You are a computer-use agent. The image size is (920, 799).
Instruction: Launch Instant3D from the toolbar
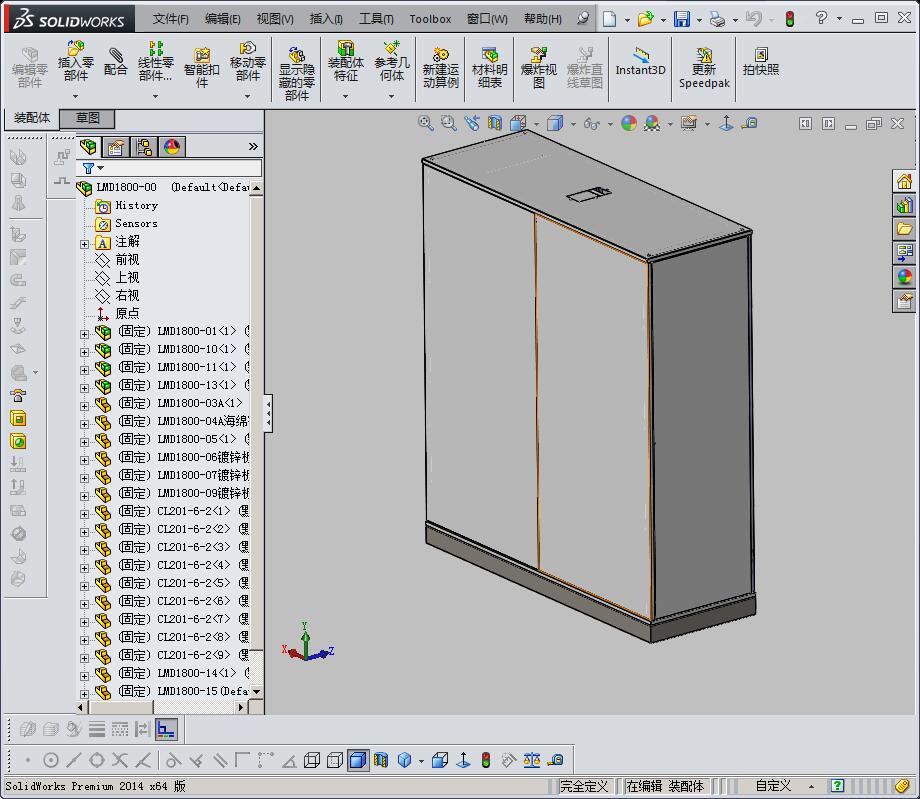tap(640, 62)
